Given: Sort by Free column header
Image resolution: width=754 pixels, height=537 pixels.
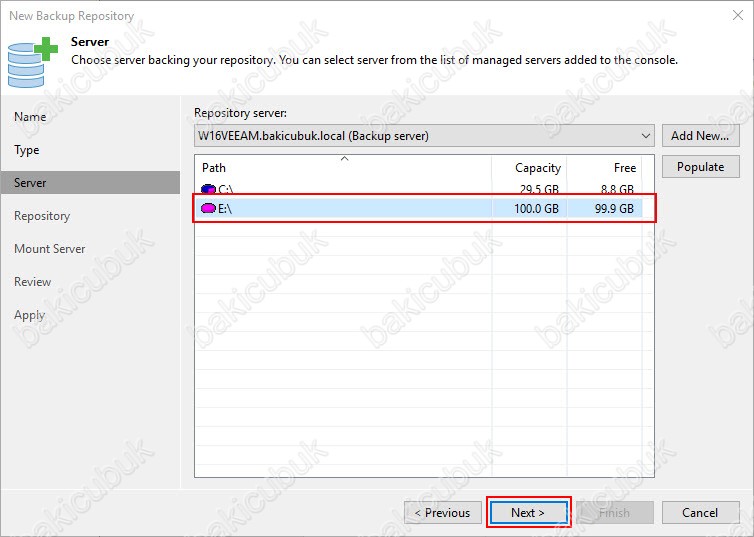Looking at the screenshot, I should pyautogui.click(x=604, y=168).
